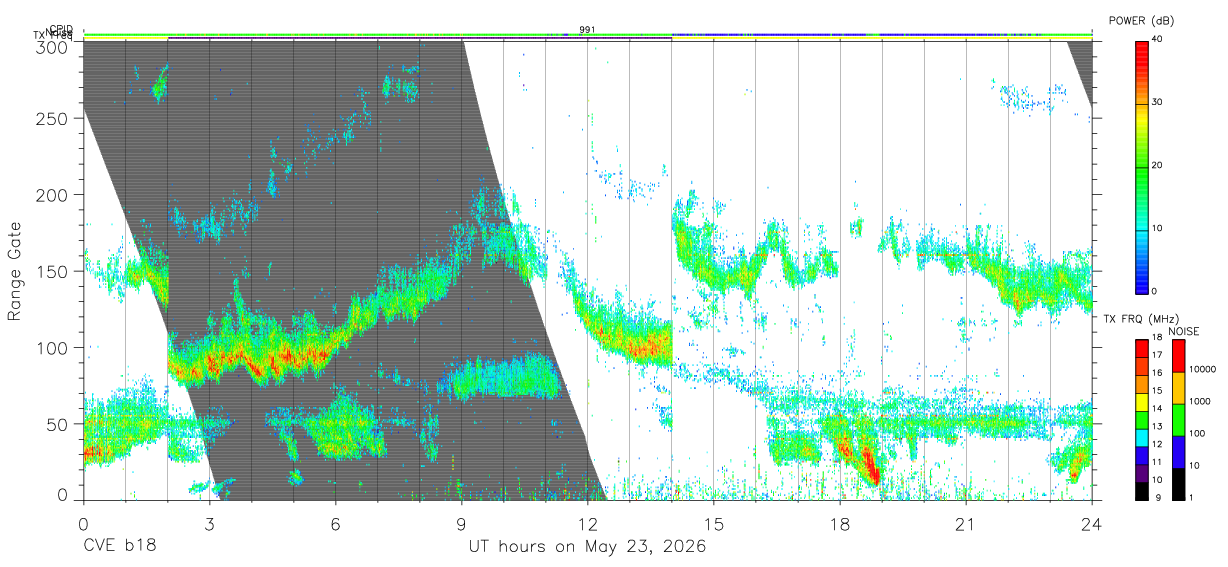Click the 1 label in the noise legend
The width and height of the screenshot is (1228, 567).
pyautogui.click(x=1190, y=497)
